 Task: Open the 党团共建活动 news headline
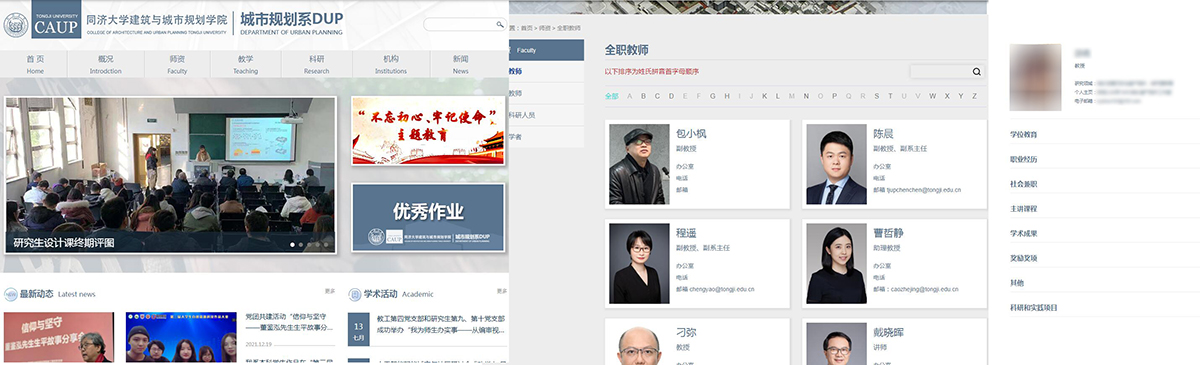coord(290,322)
